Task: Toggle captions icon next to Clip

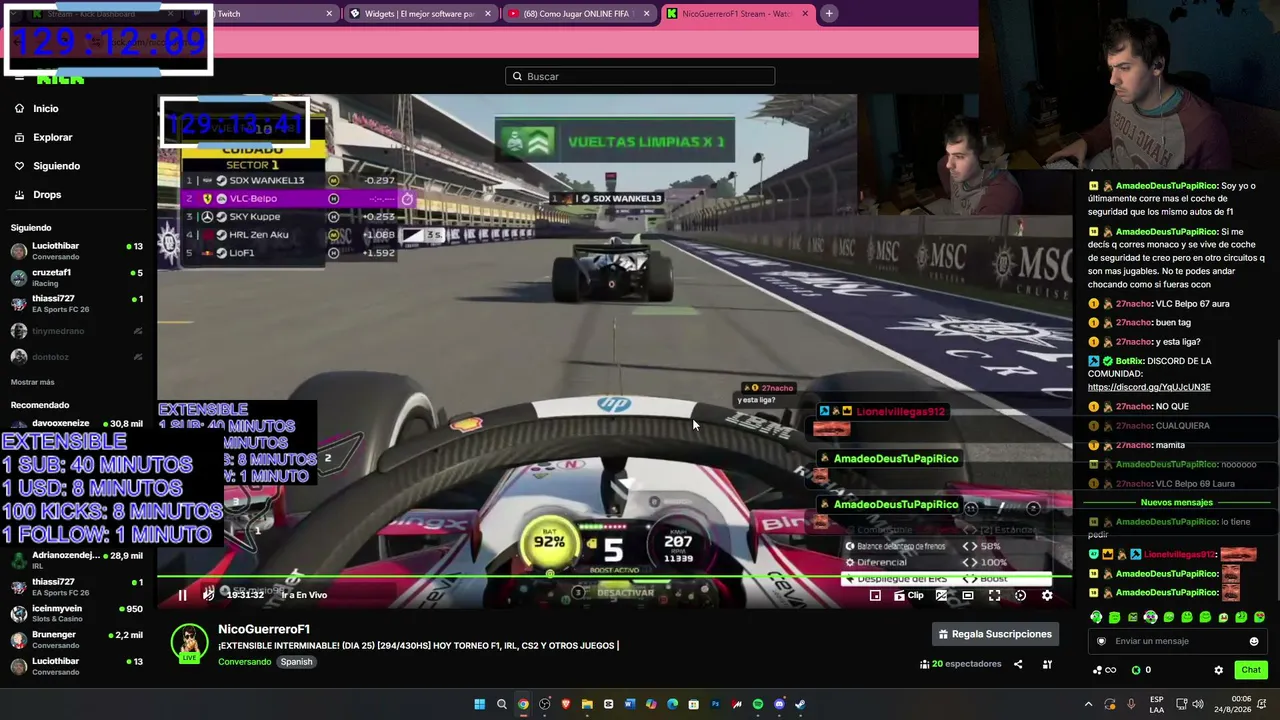Action: point(941,595)
